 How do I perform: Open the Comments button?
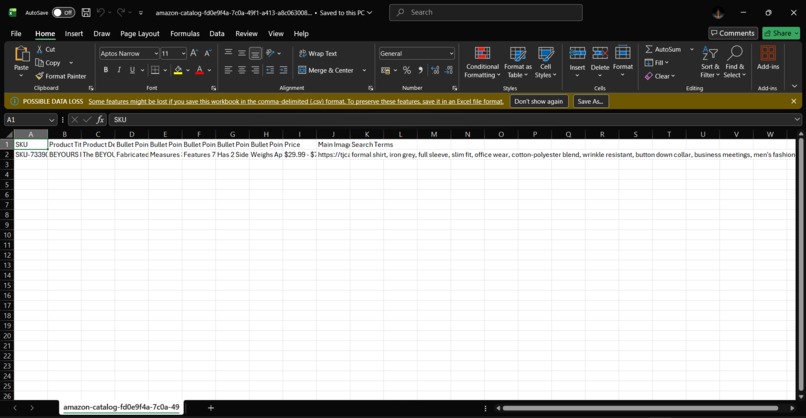coord(733,33)
